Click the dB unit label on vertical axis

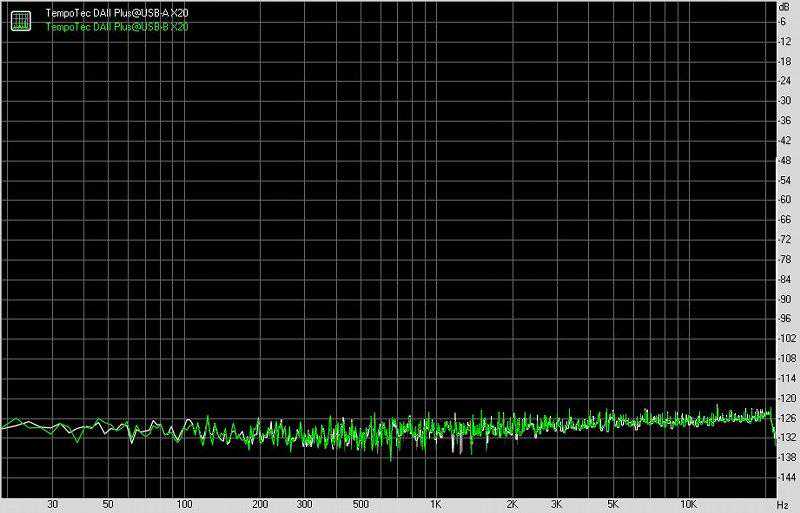click(786, 8)
